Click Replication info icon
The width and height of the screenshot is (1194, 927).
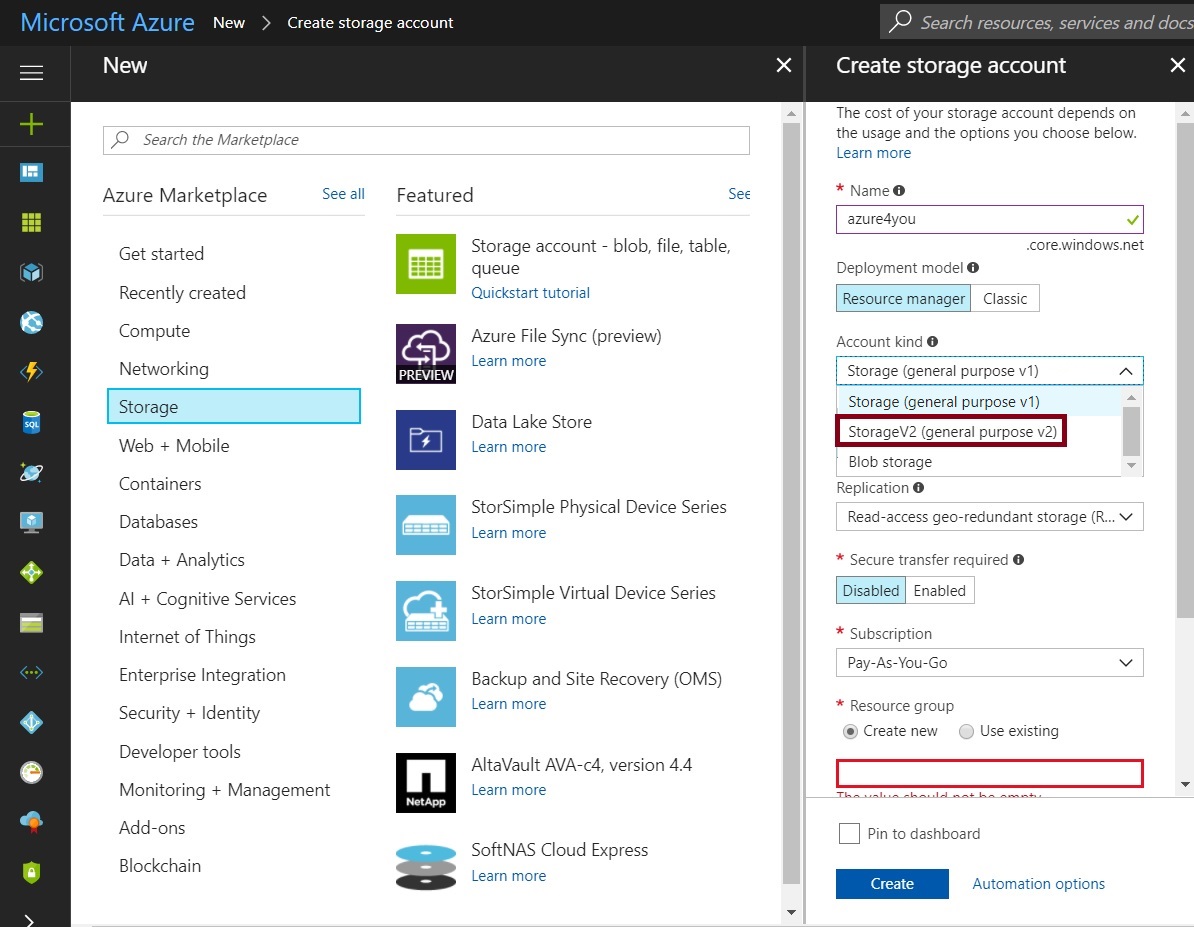tap(918, 487)
